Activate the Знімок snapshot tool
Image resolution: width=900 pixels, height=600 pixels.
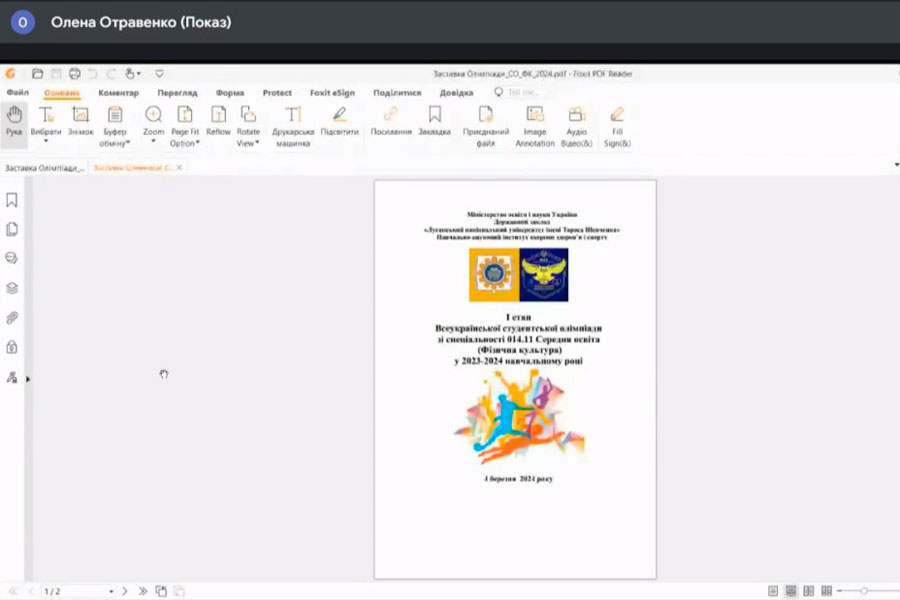[80, 121]
